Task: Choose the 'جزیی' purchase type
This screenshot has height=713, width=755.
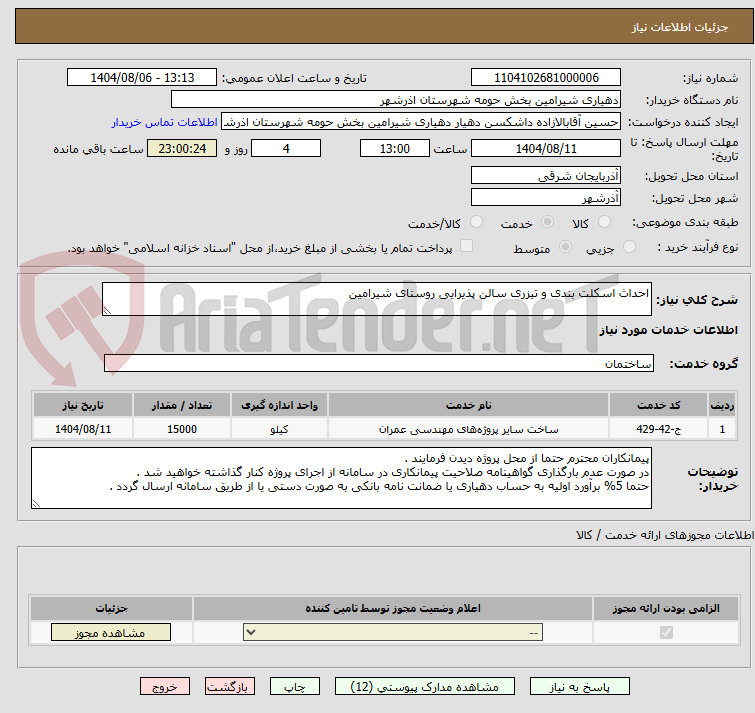Action: click(629, 247)
